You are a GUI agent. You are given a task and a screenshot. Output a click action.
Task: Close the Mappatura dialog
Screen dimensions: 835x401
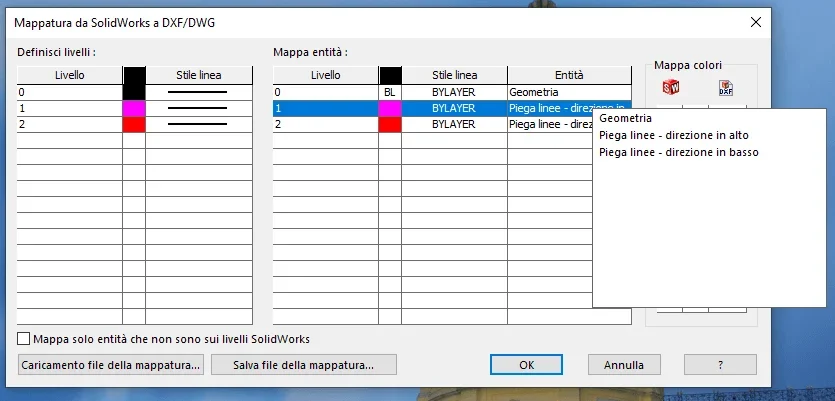tap(755, 22)
